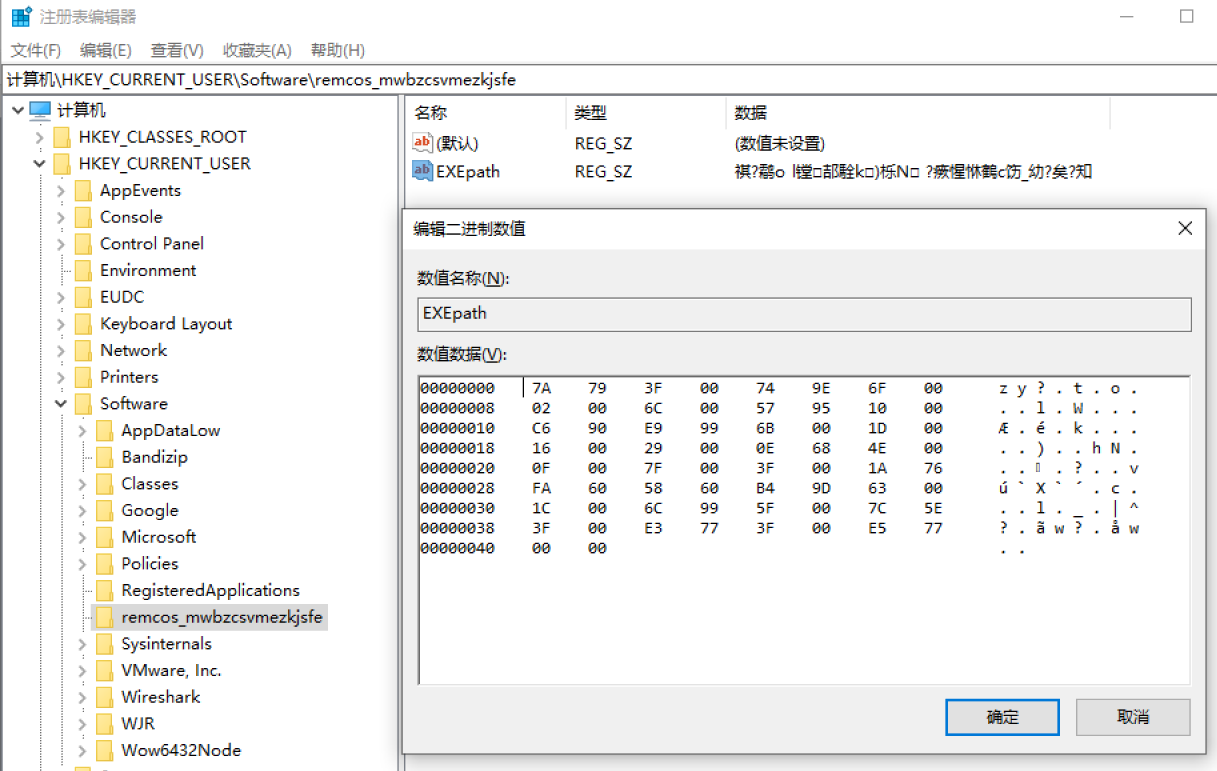Expand the AppEvents key arrow

coord(61,191)
